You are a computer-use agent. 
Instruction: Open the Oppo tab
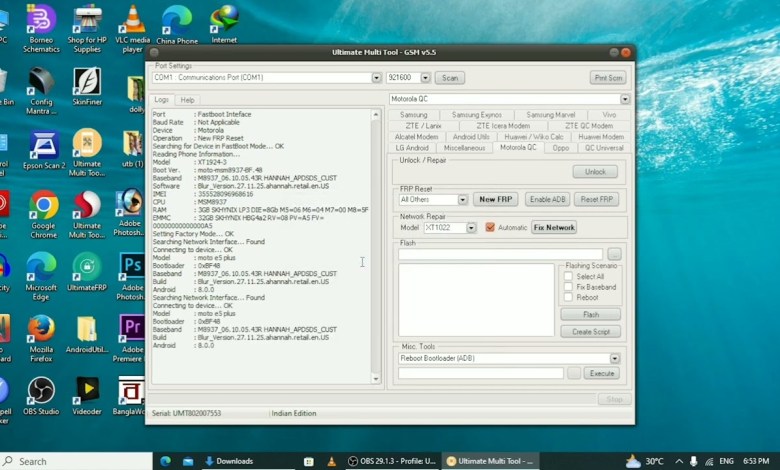tap(560, 148)
